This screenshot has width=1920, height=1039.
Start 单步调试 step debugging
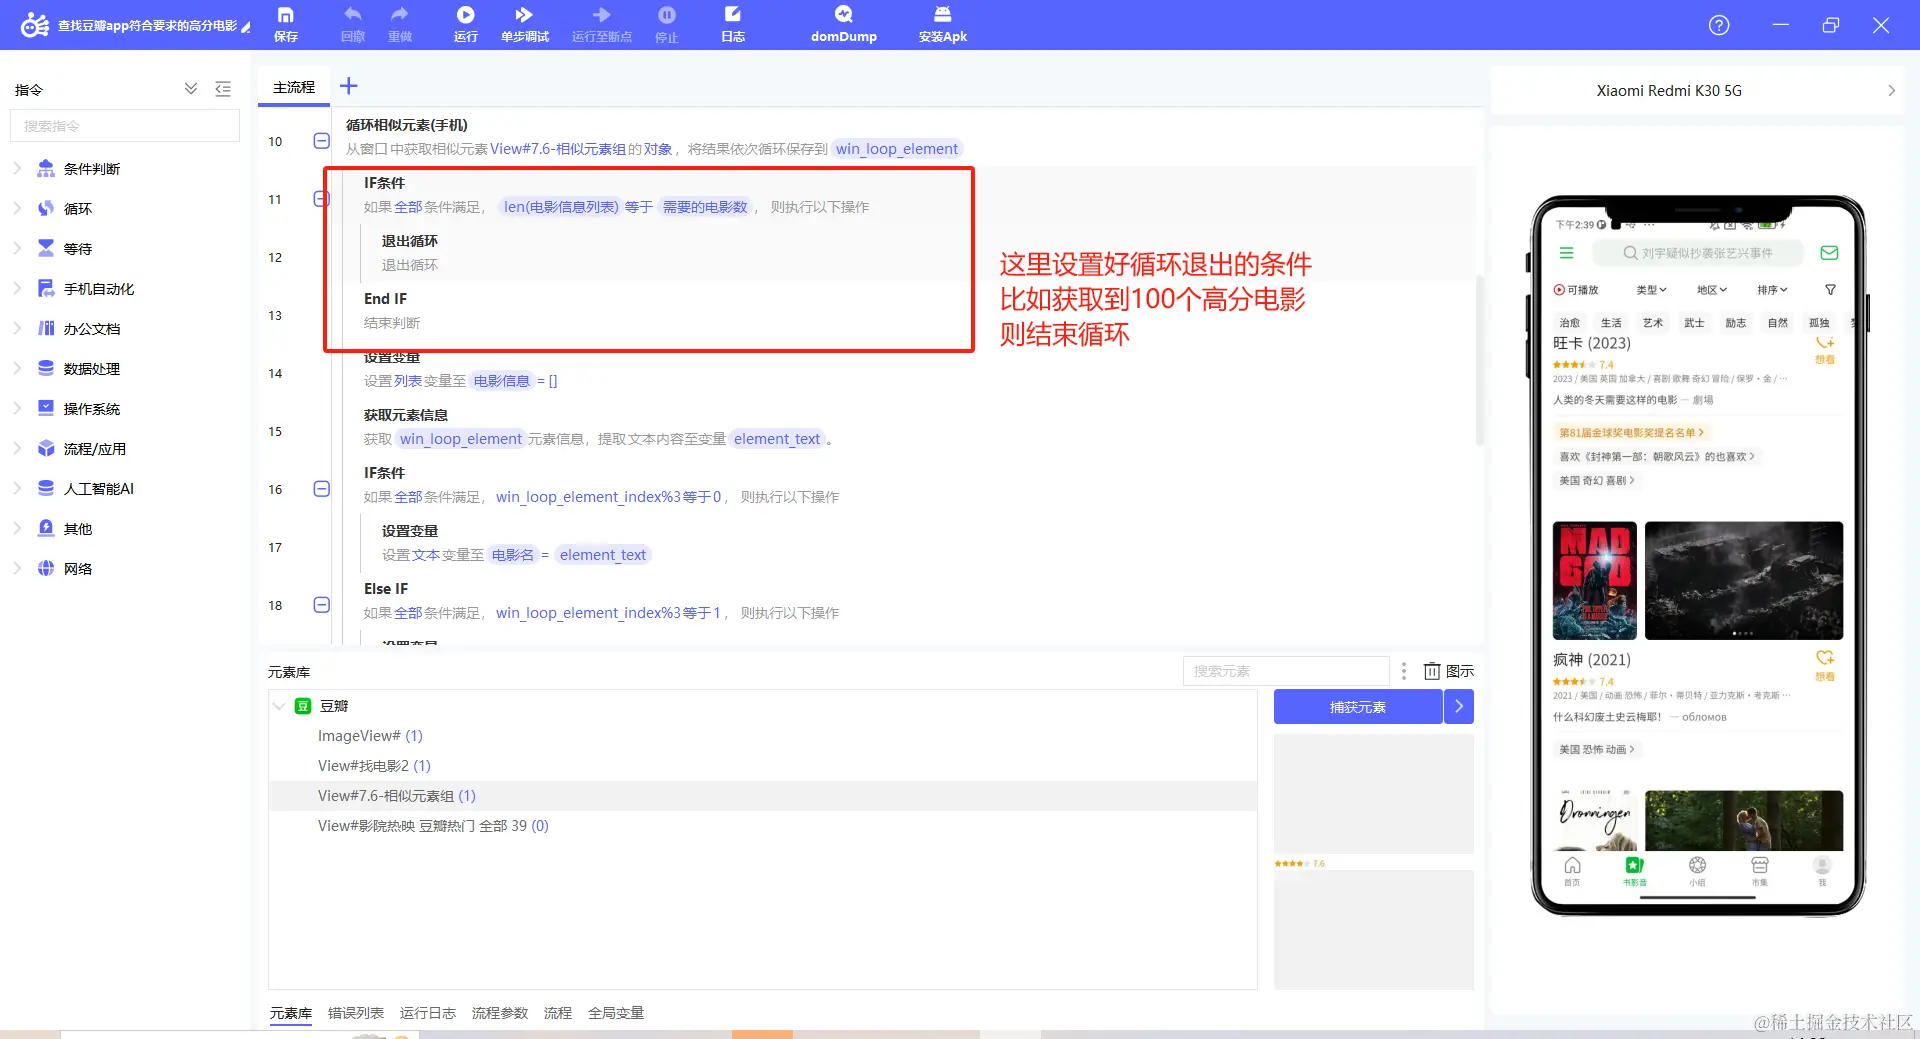pos(525,24)
